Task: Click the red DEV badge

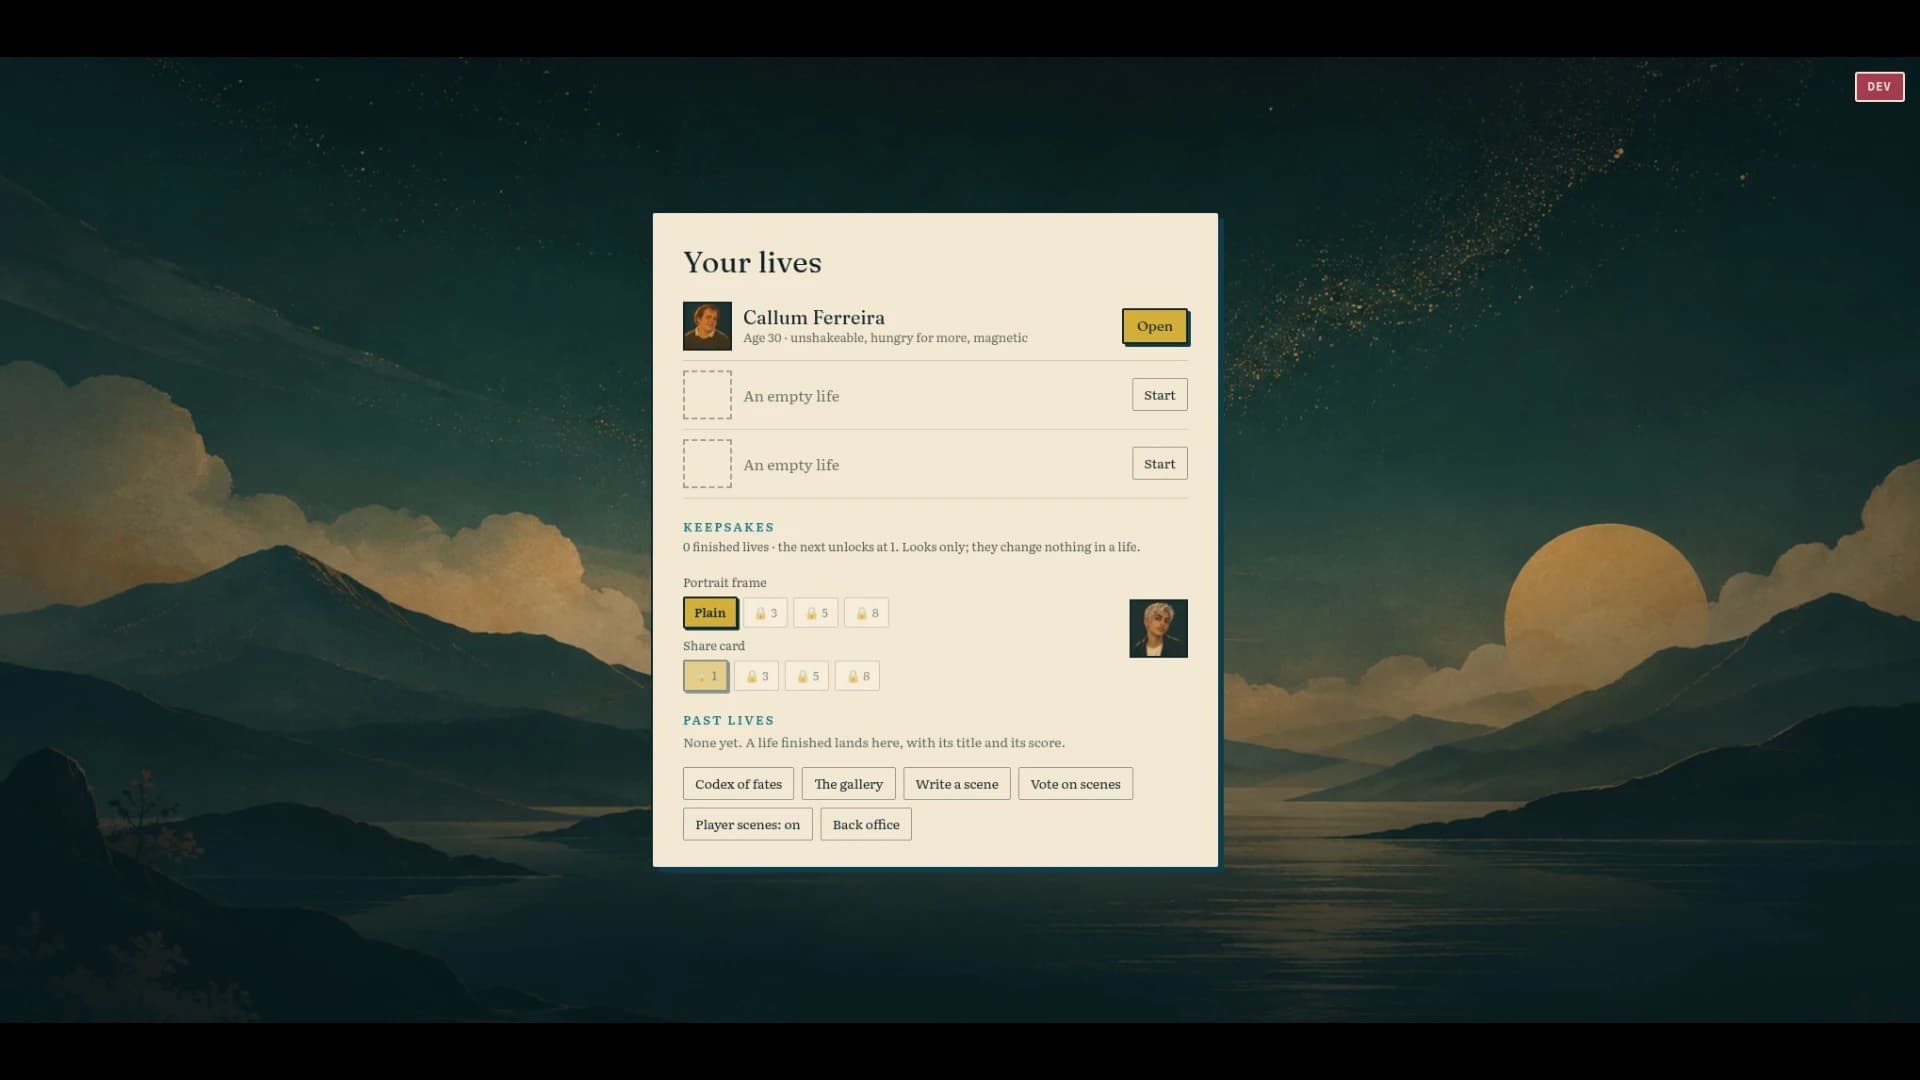Action: pyautogui.click(x=1879, y=87)
